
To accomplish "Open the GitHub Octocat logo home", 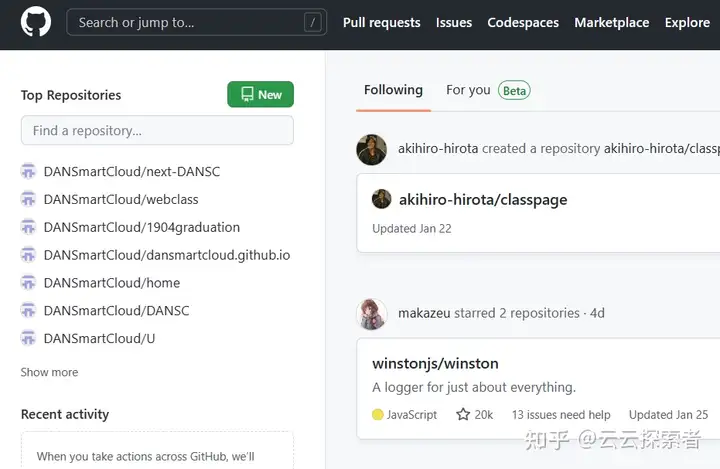I will pyautogui.click(x=36, y=22).
